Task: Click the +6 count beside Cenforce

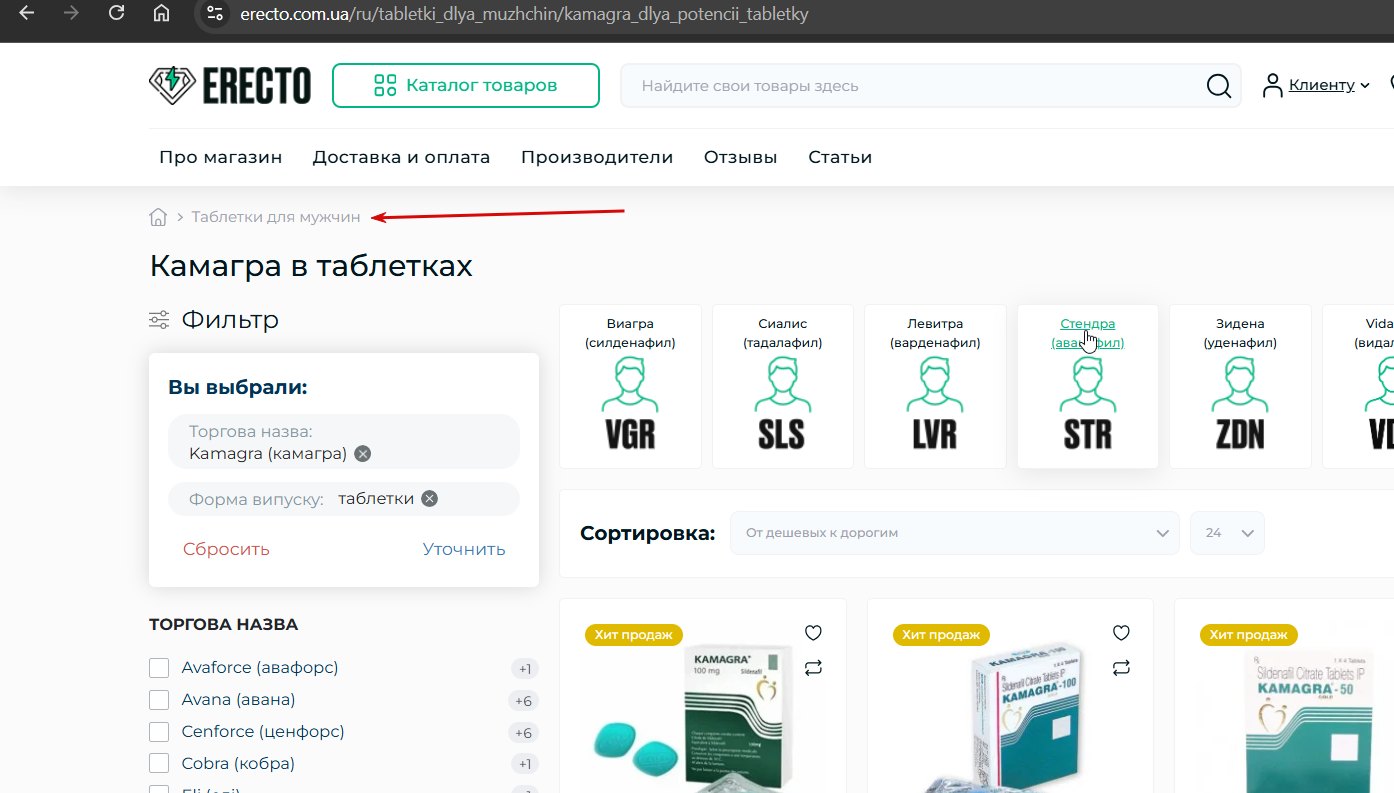Action: coord(524,733)
